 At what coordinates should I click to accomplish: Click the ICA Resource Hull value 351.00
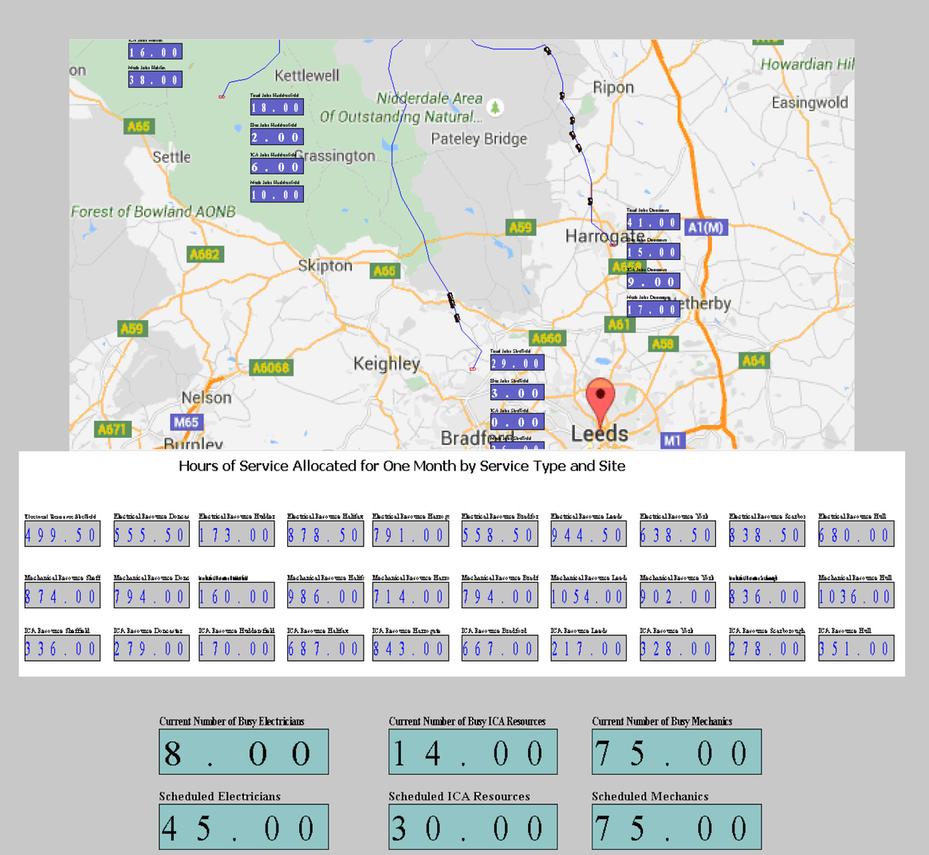tap(856, 648)
